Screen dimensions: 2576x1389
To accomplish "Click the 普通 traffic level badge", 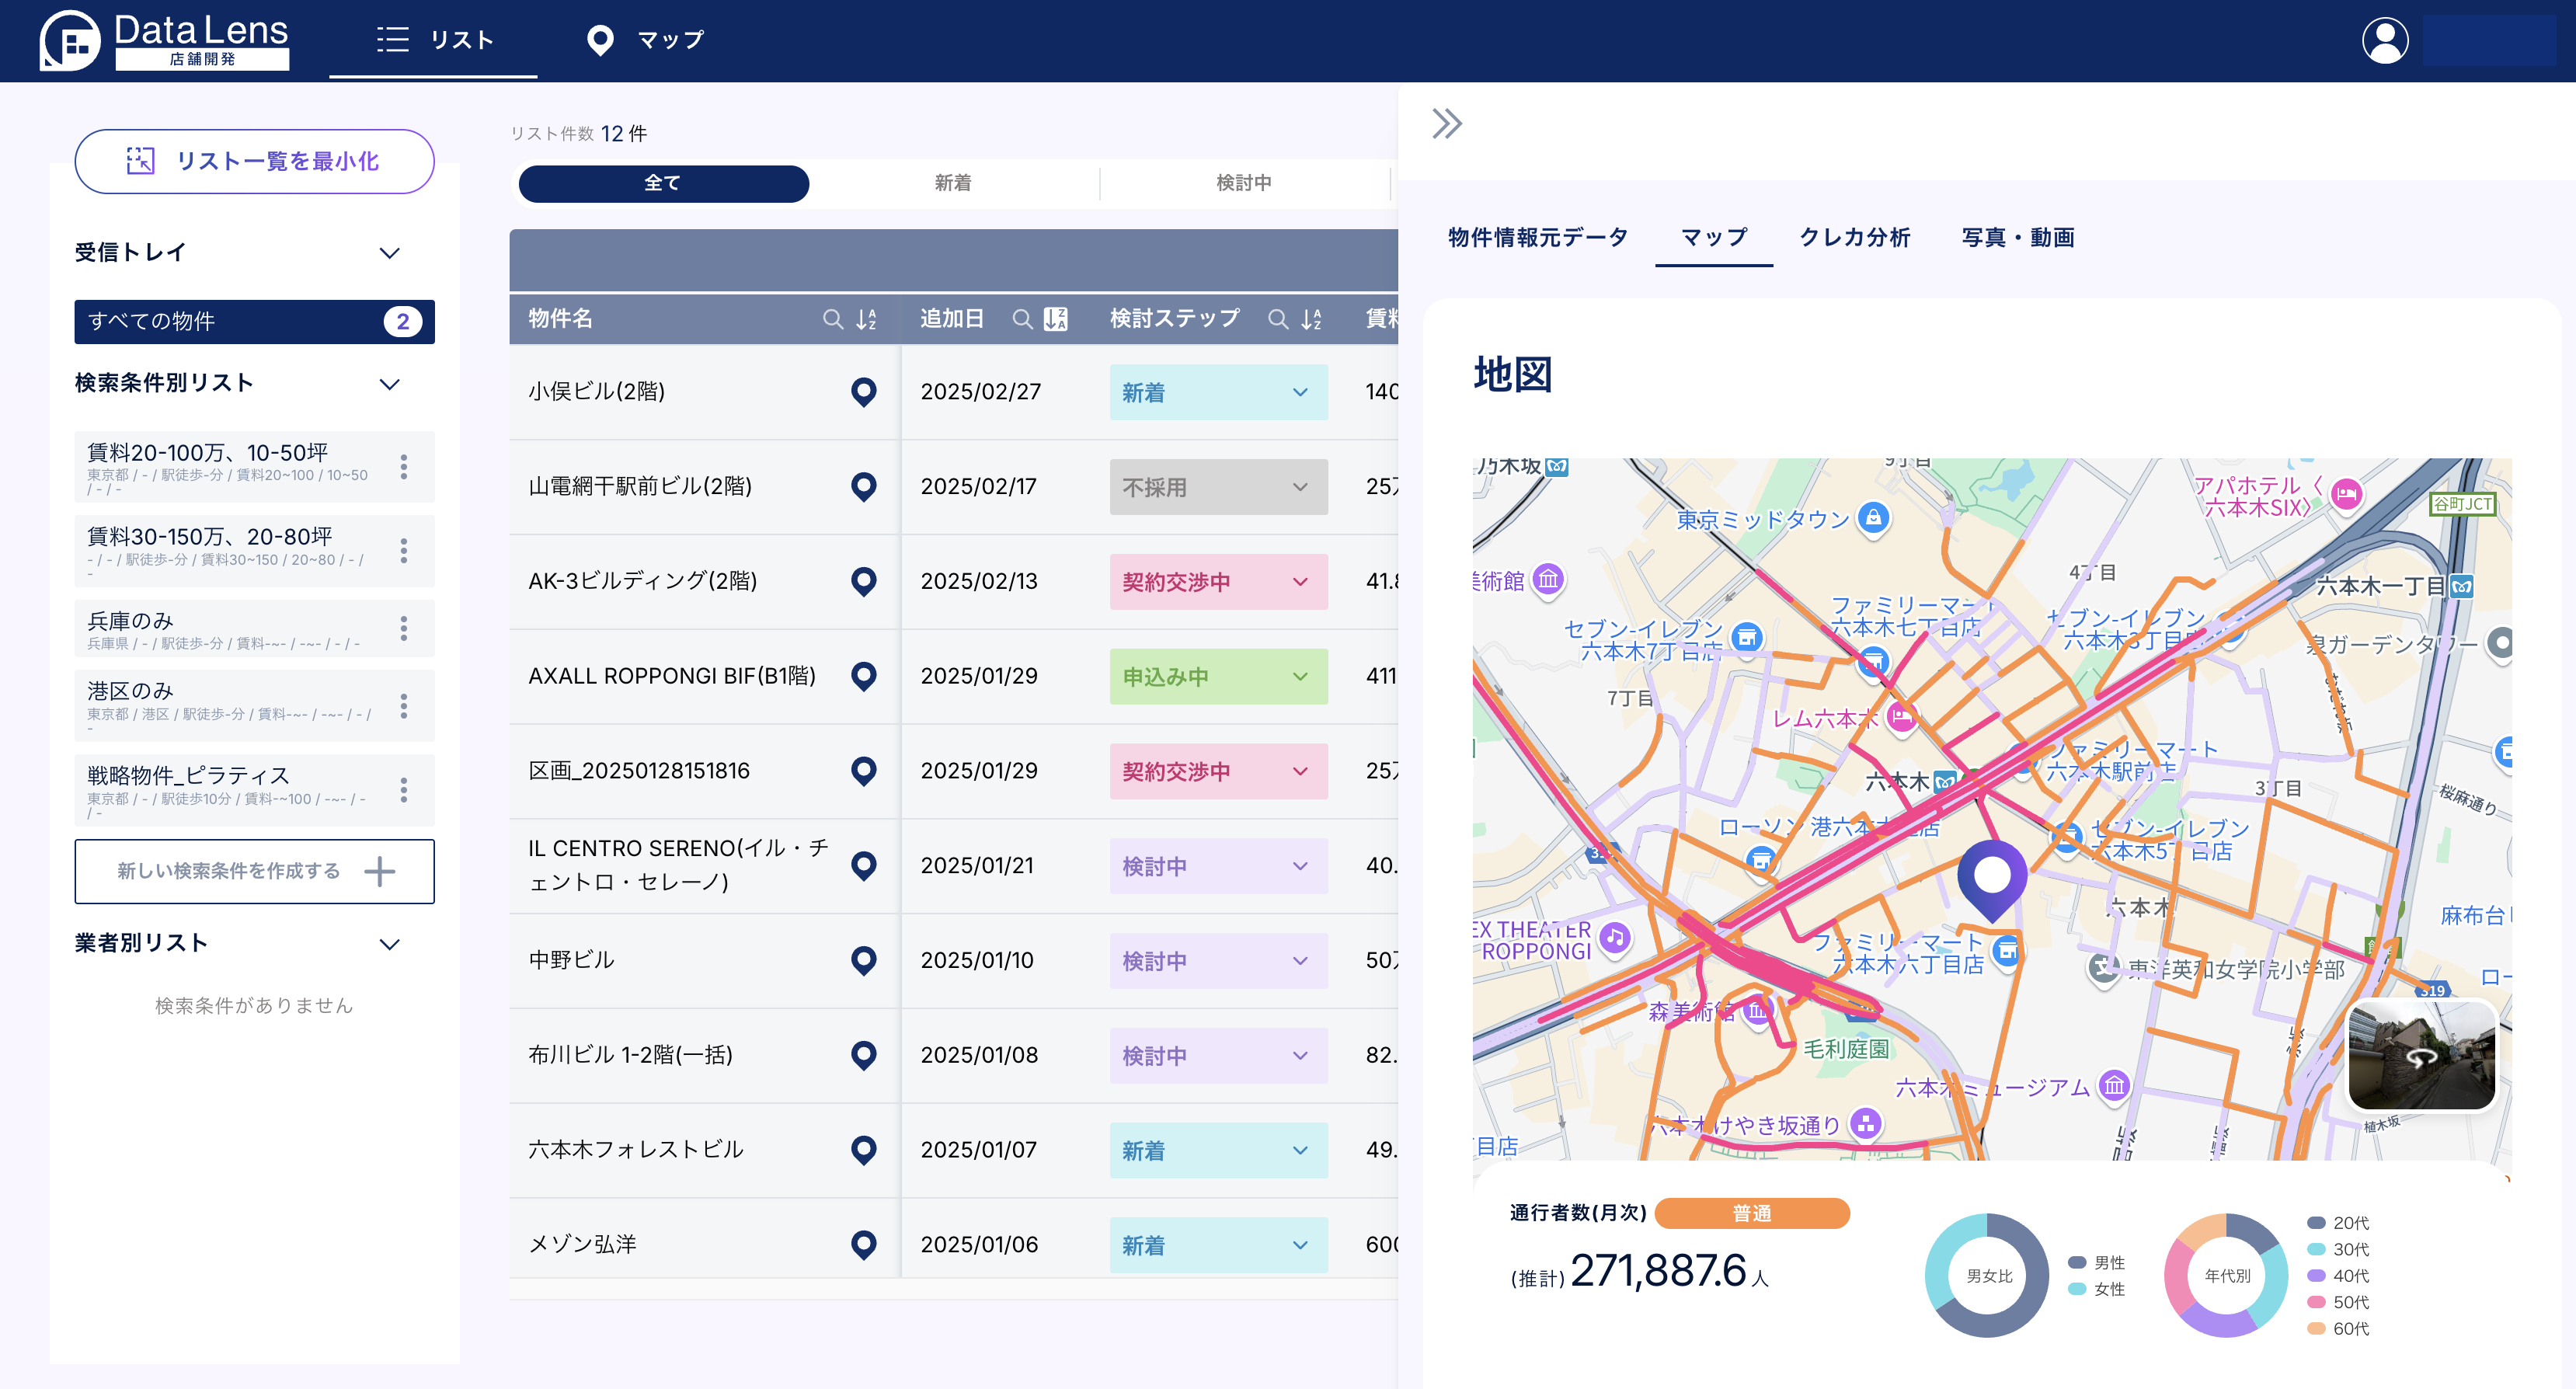I will [x=1751, y=1213].
